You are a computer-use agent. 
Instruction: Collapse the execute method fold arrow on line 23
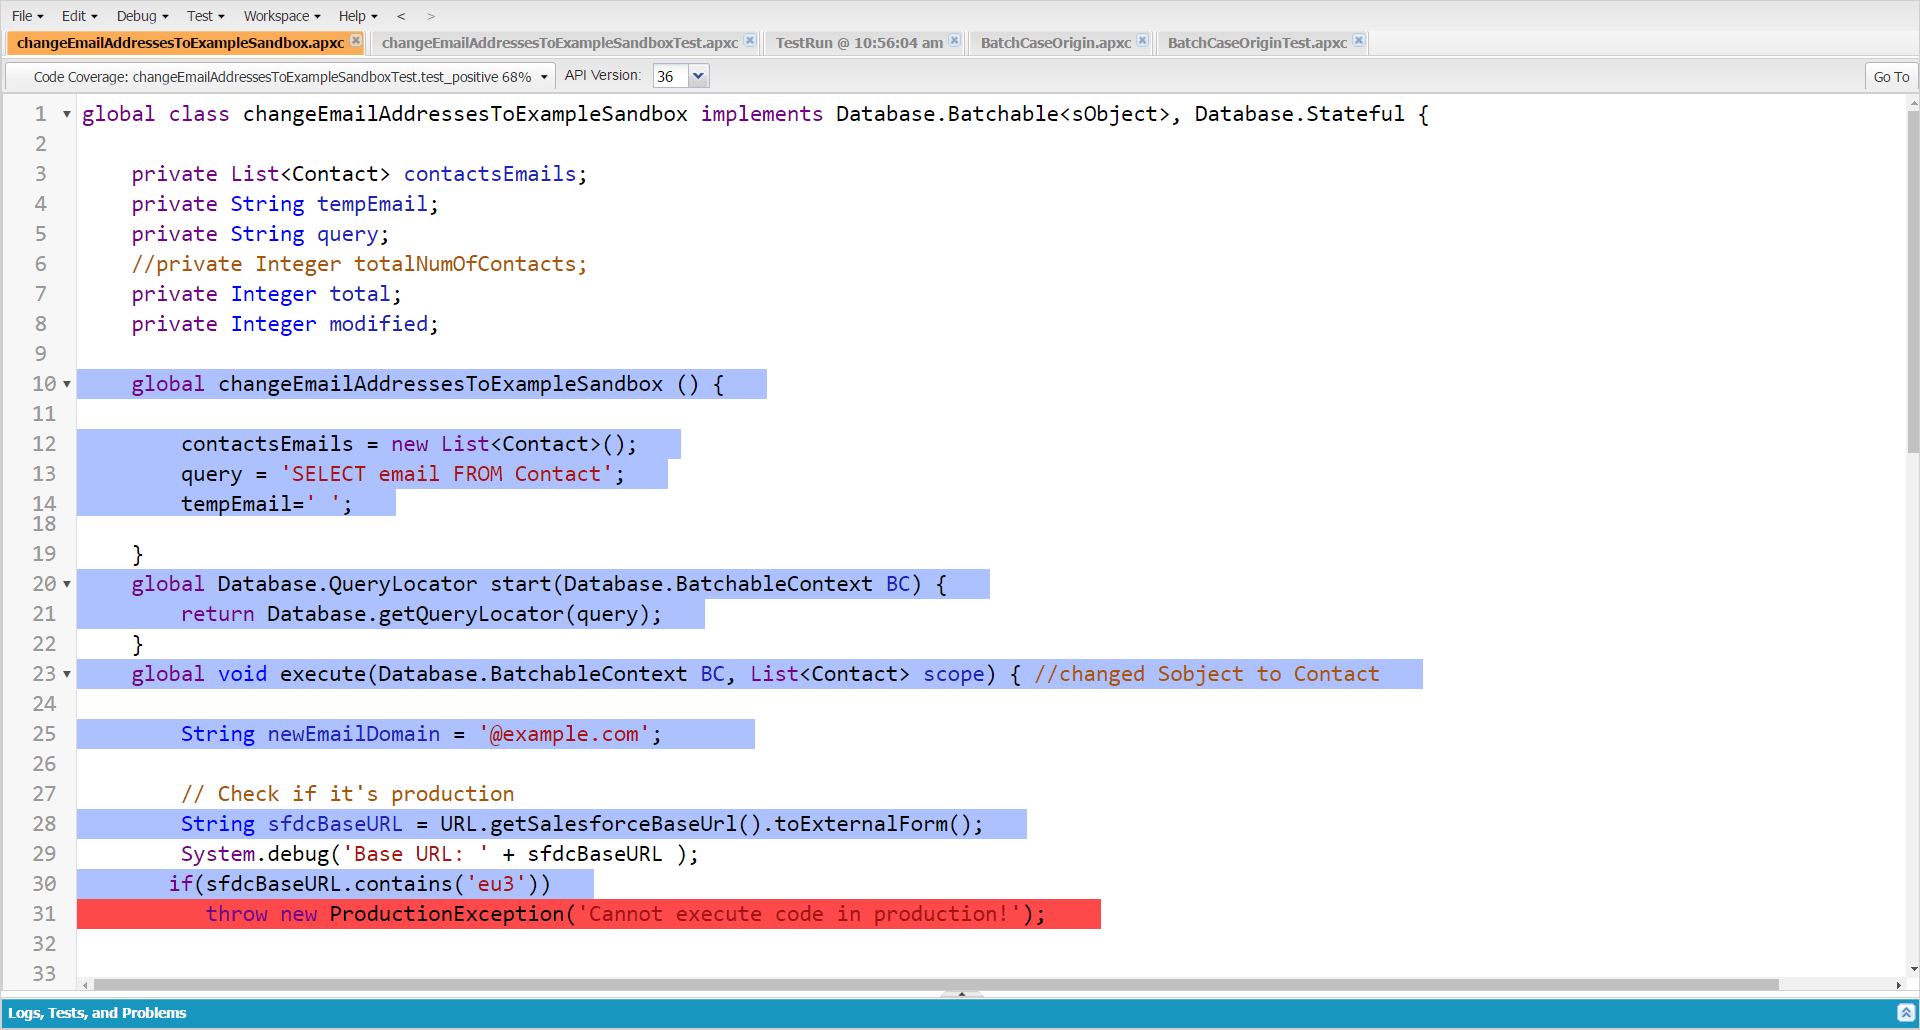66,674
